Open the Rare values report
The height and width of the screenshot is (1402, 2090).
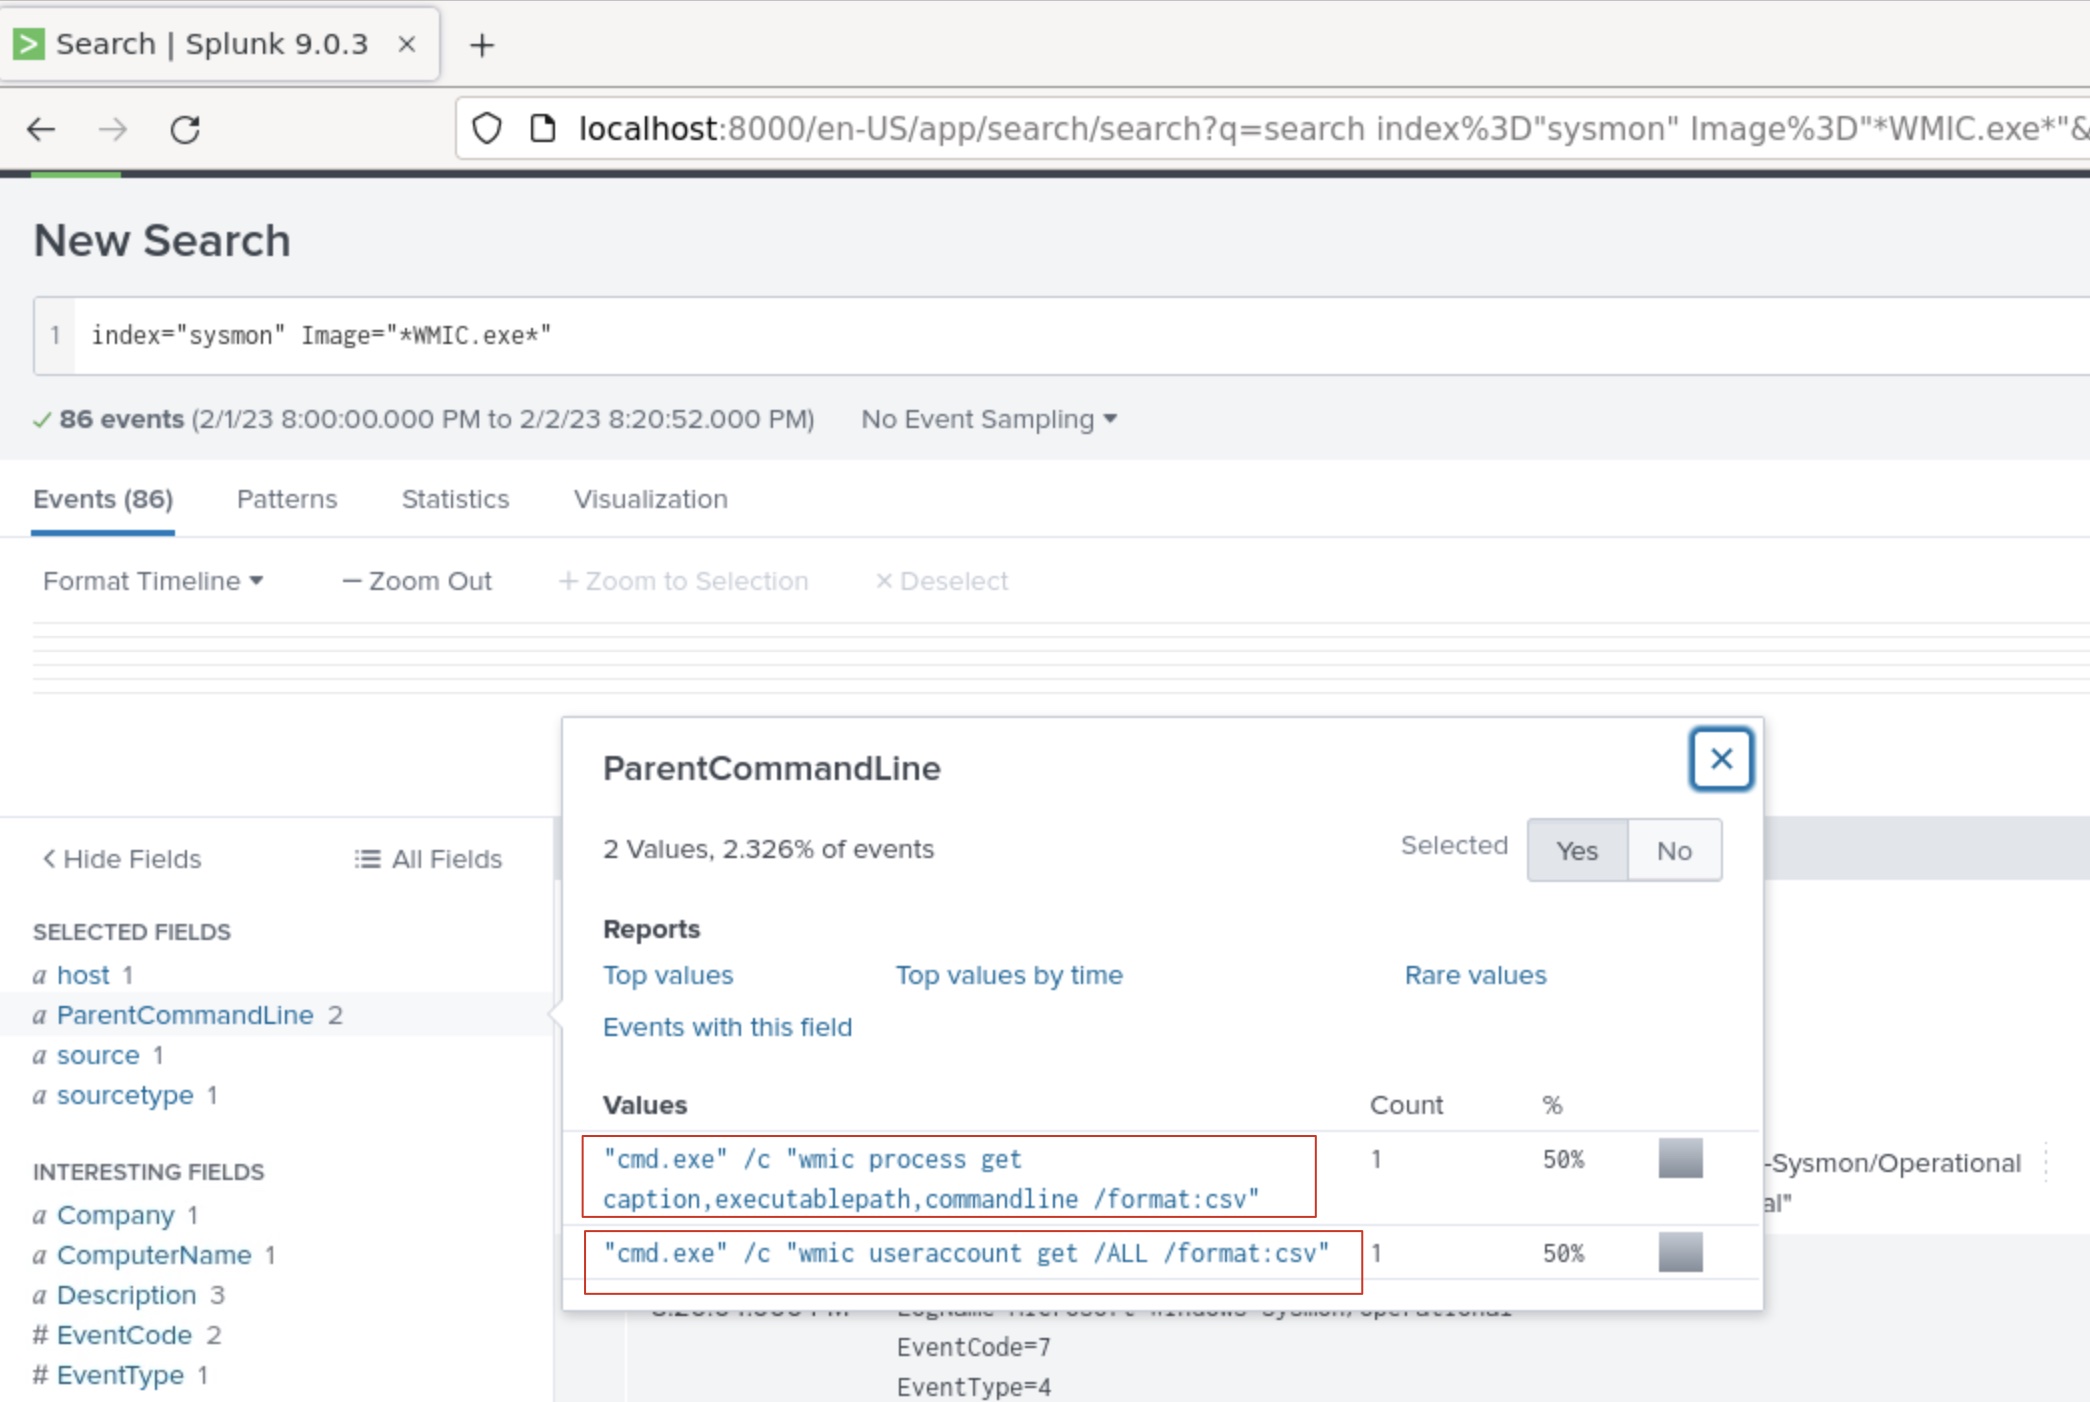tap(1475, 975)
